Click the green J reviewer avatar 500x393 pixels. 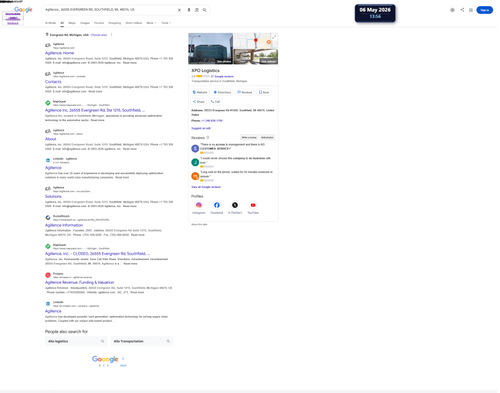click(x=195, y=162)
